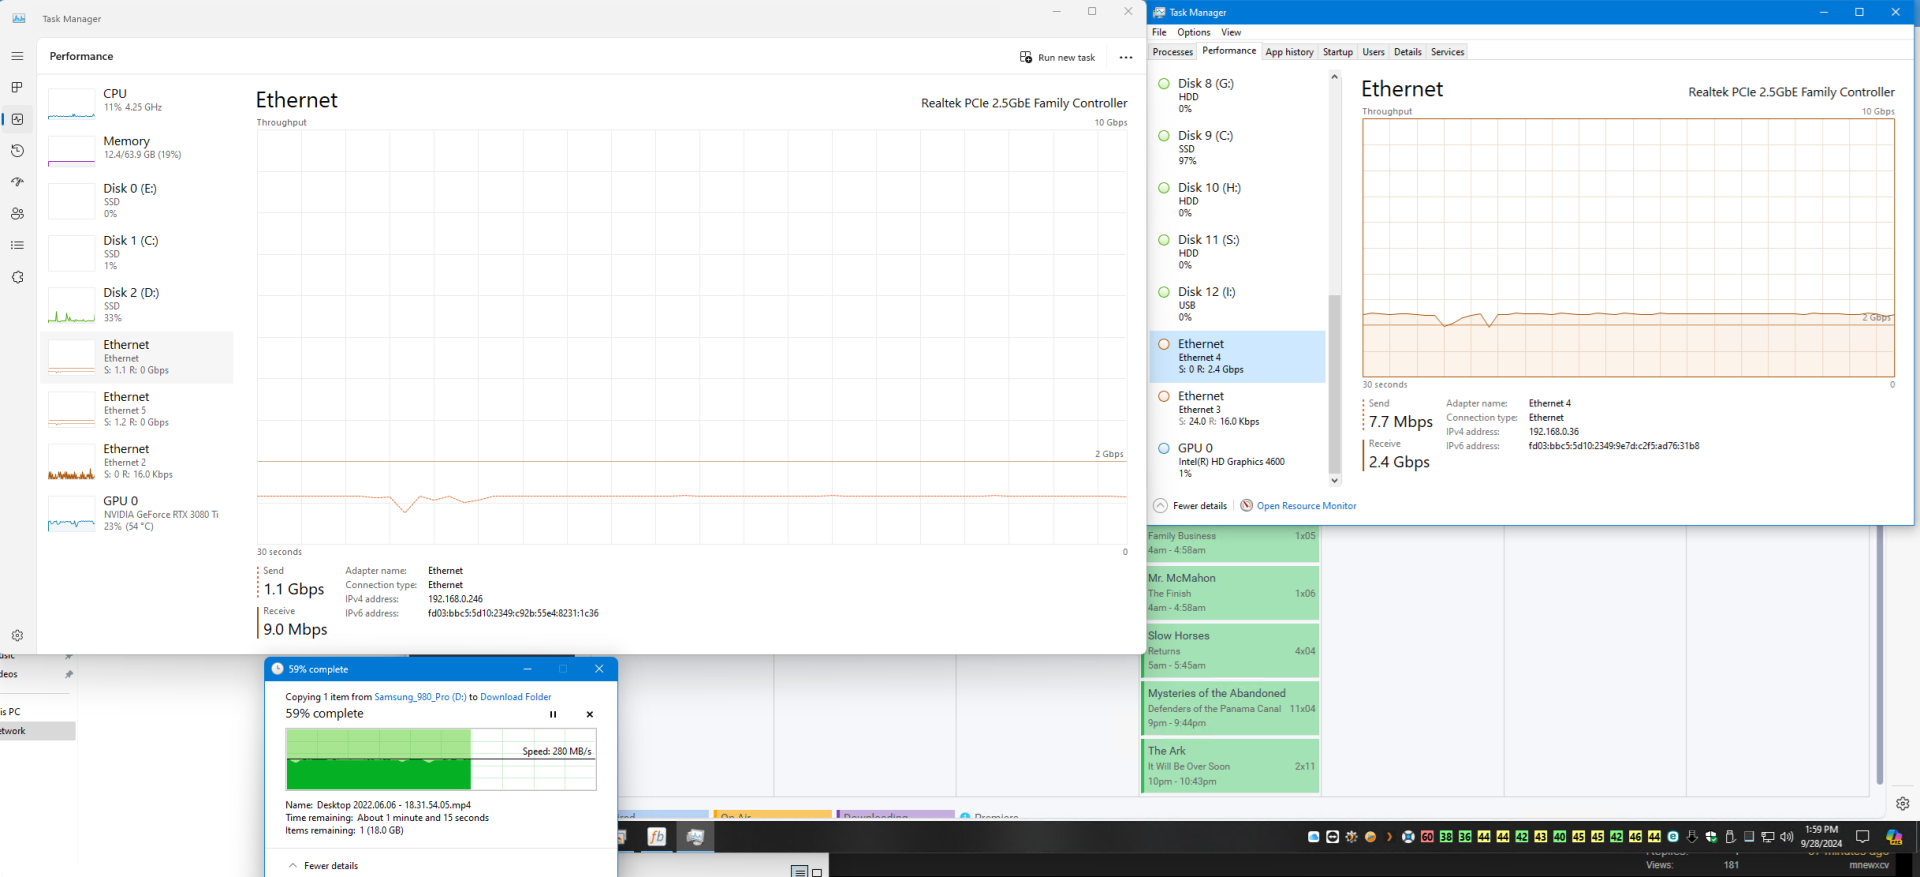Collapse the right Task Manager with Fewer details
This screenshot has height=877, width=1920.
(x=1190, y=506)
